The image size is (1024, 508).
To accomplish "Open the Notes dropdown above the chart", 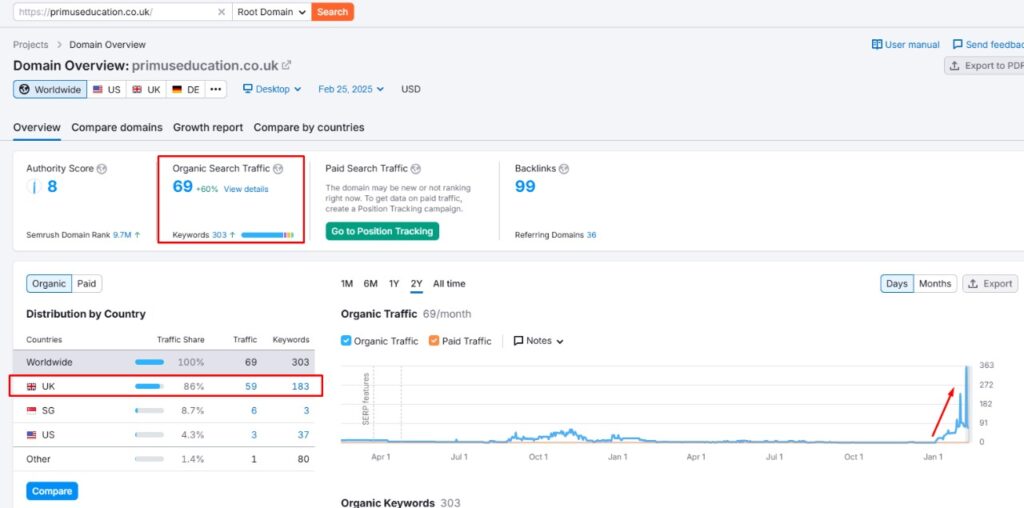I will (538, 341).
